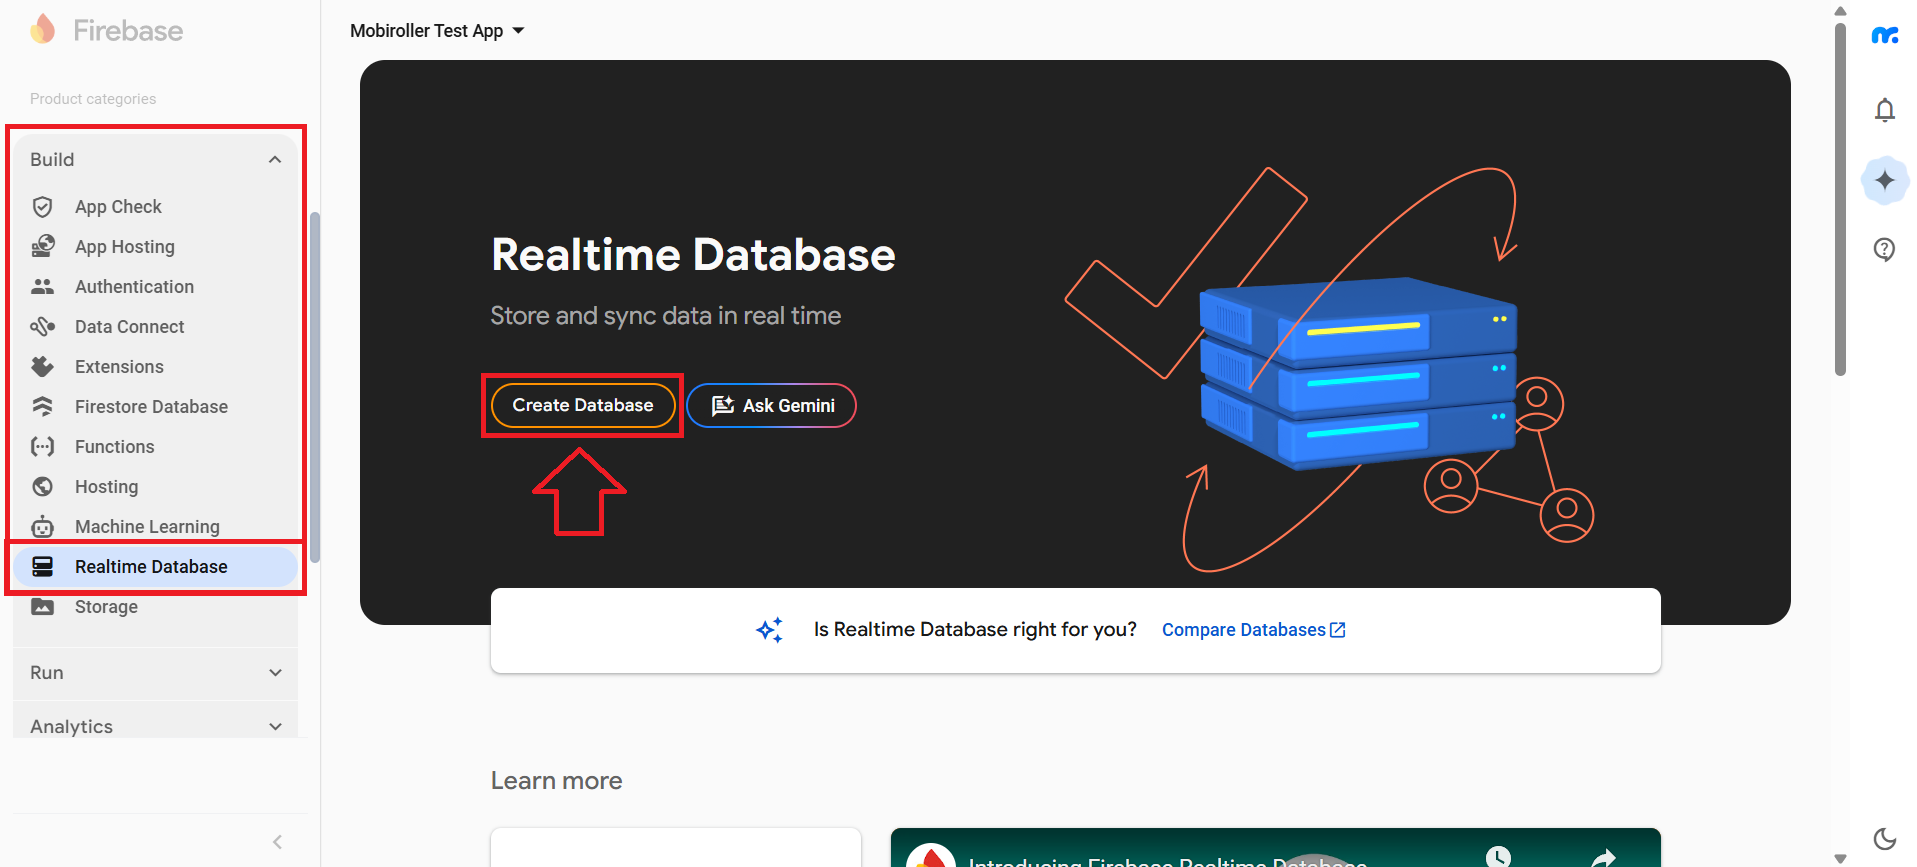Click 'Hosting' sidebar label
Viewport: 1917px width, 867px height.
click(x=107, y=487)
